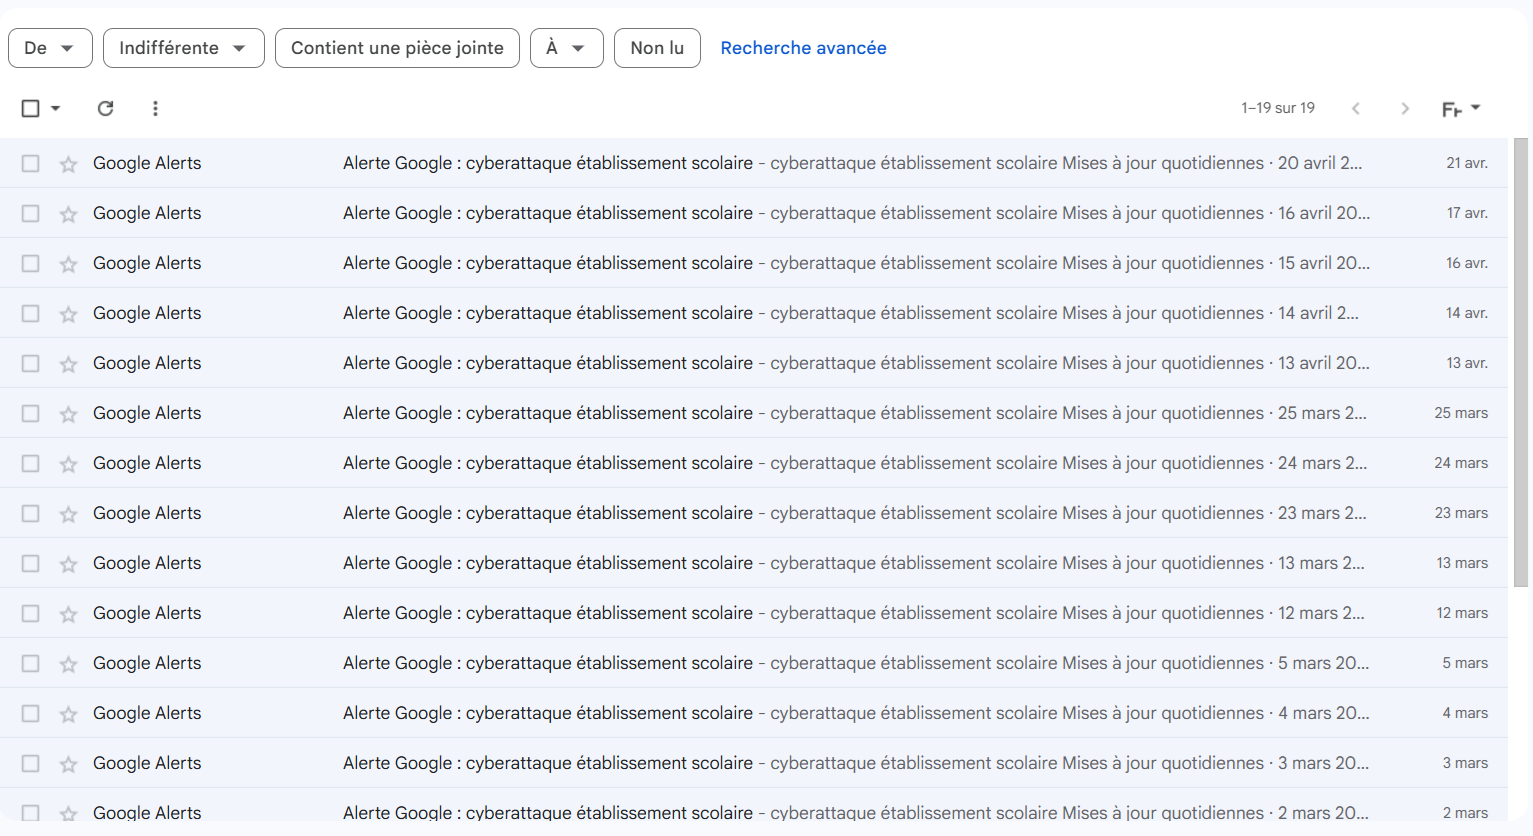1533x836 pixels.
Task: Open the alert email previewing 5 mars
Action: [x=754, y=663]
